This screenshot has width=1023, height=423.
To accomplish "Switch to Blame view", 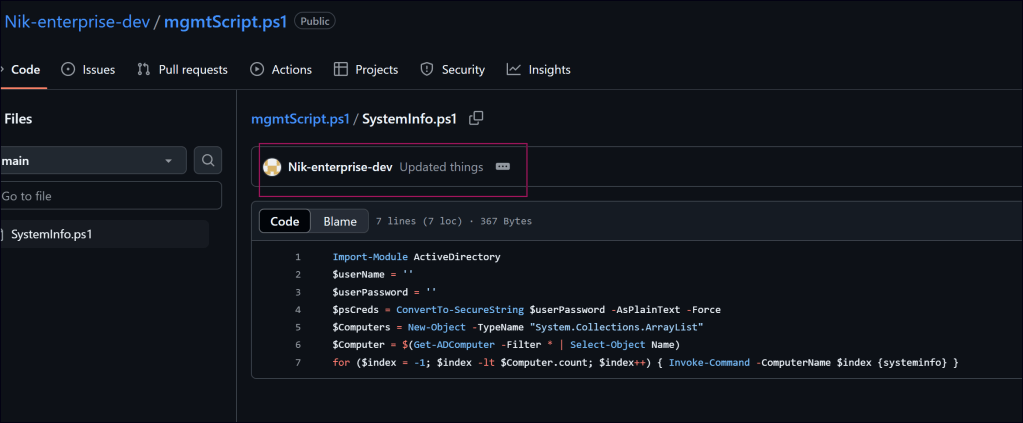I will point(340,221).
